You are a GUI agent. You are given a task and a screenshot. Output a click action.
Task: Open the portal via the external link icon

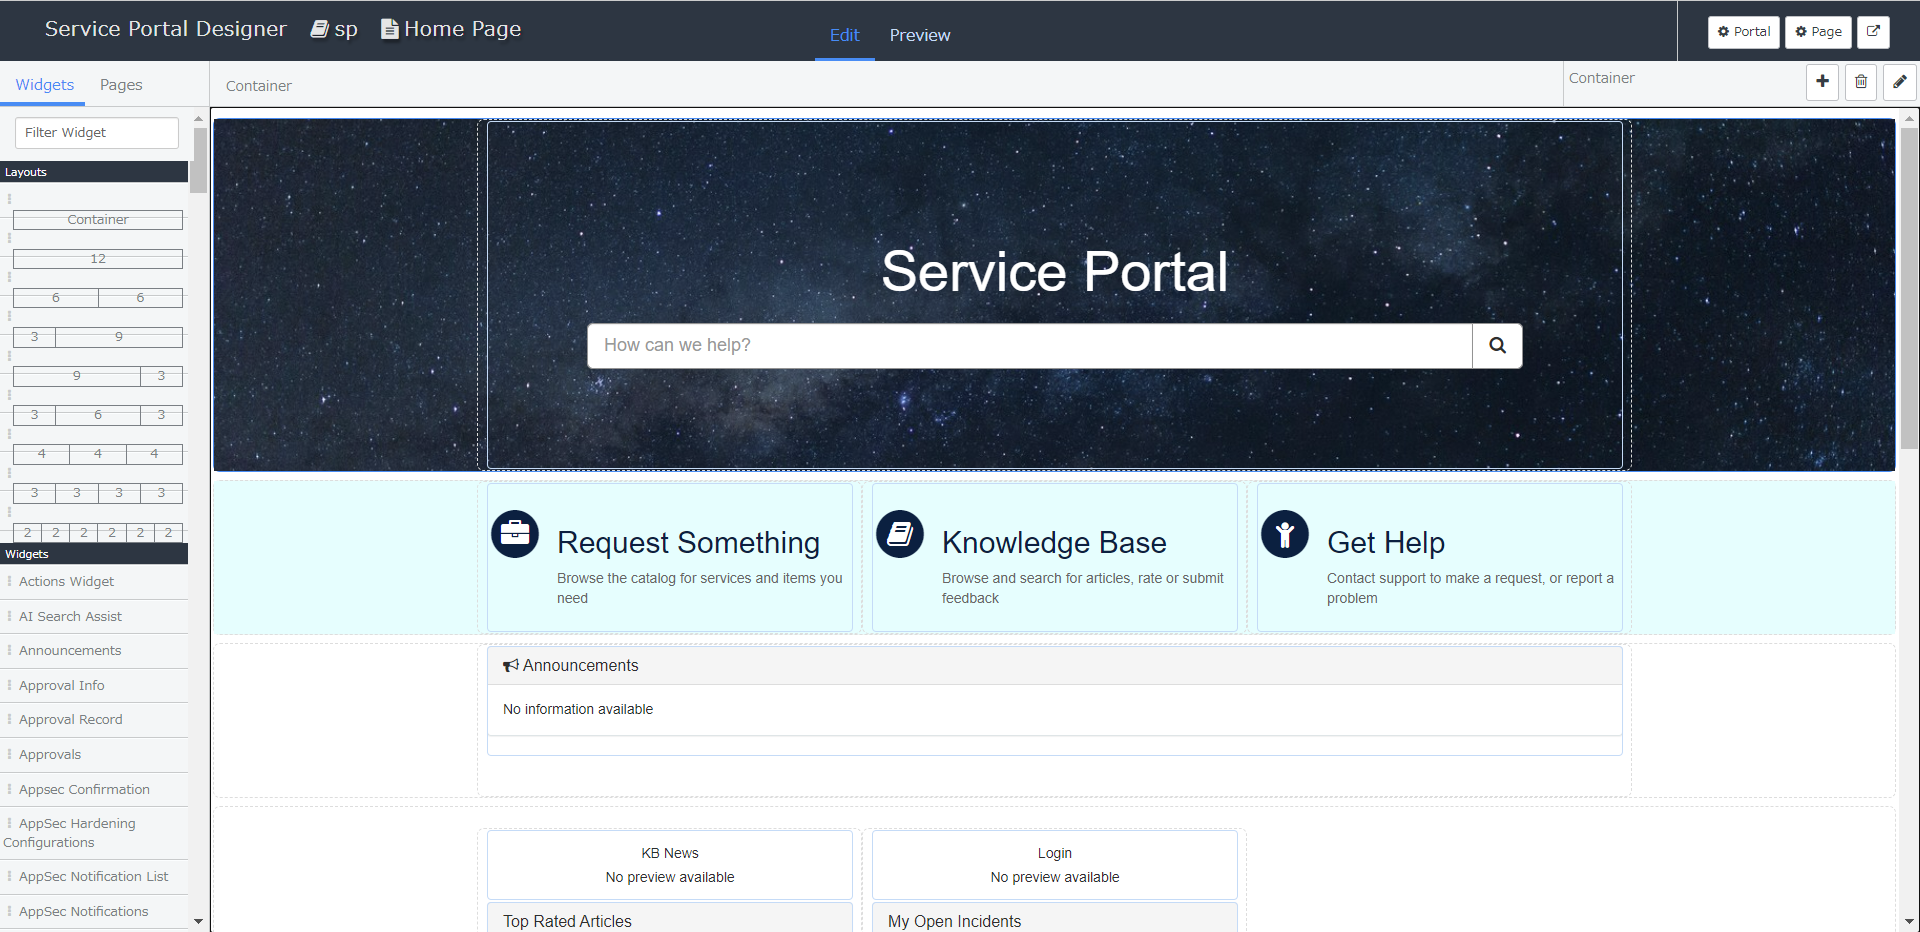click(x=1873, y=31)
